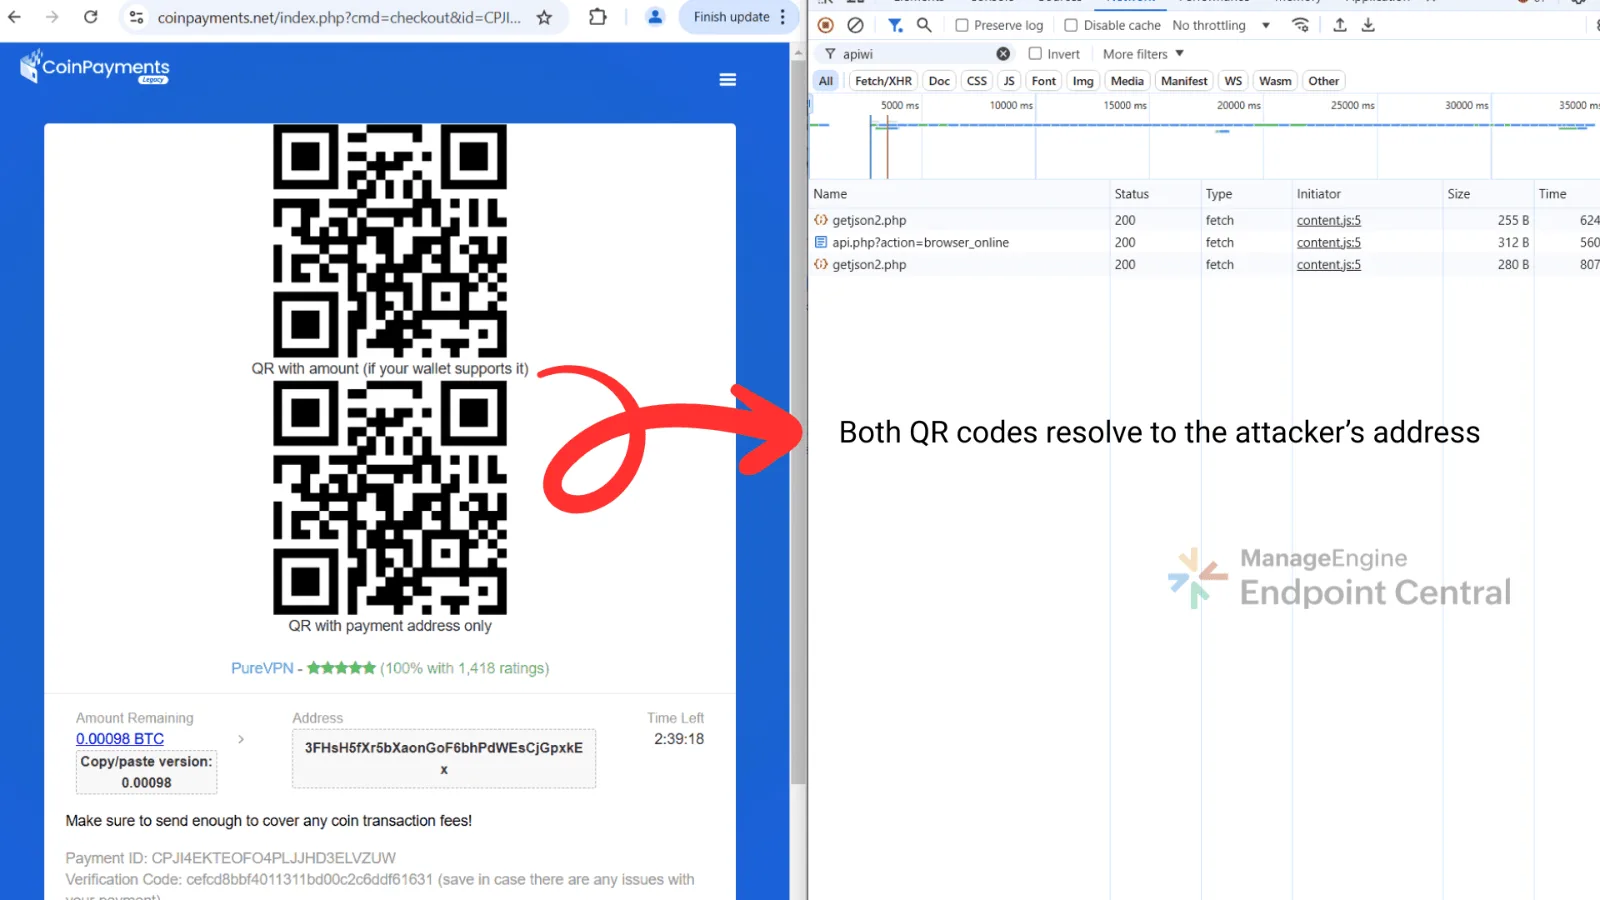Open the Chrome profile avatar
This screenshot has width=1600, height=900.
tap(655, 17)
